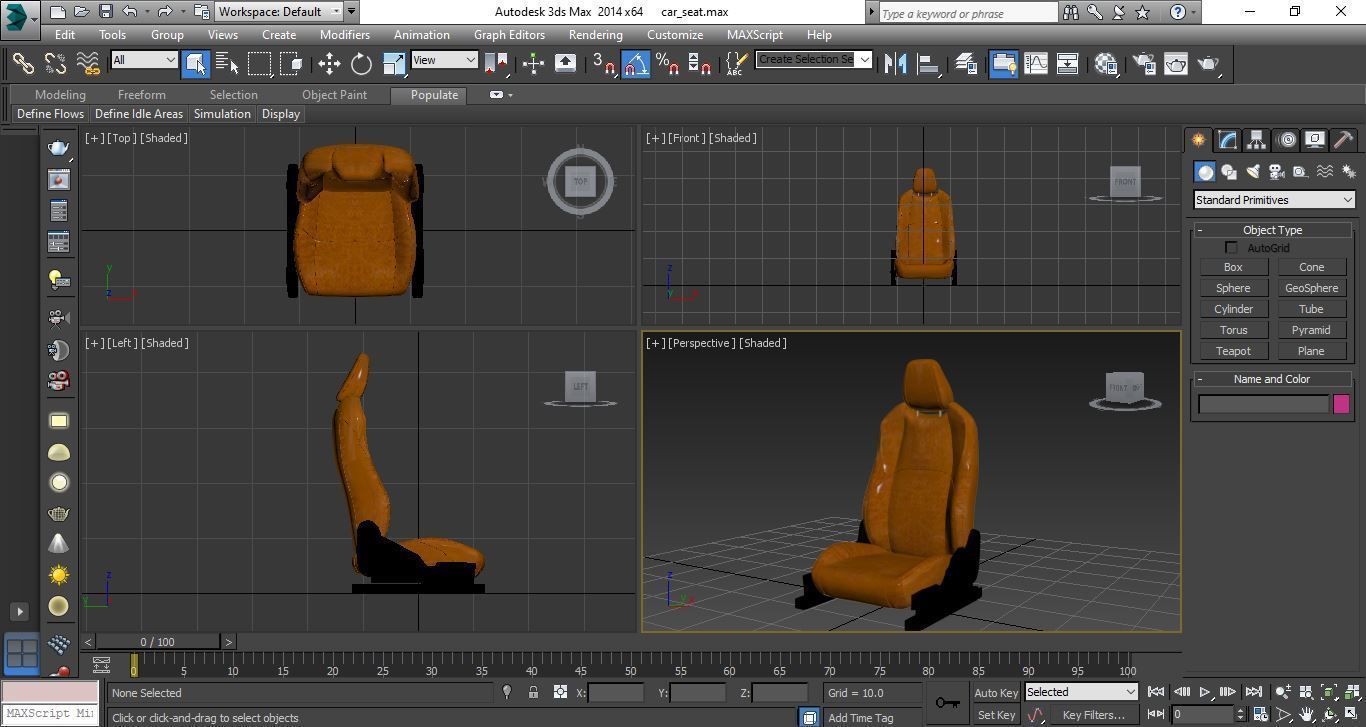Toggle the Set Key mode

(x=996, y=715)
